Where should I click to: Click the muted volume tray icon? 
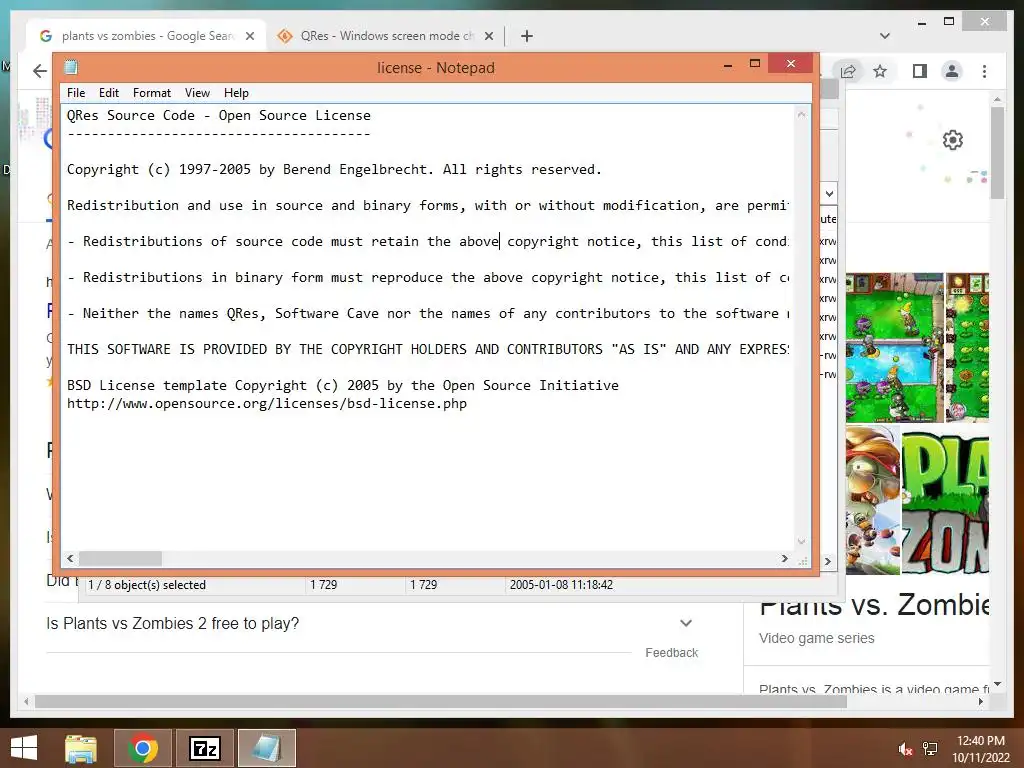[905, 749]
